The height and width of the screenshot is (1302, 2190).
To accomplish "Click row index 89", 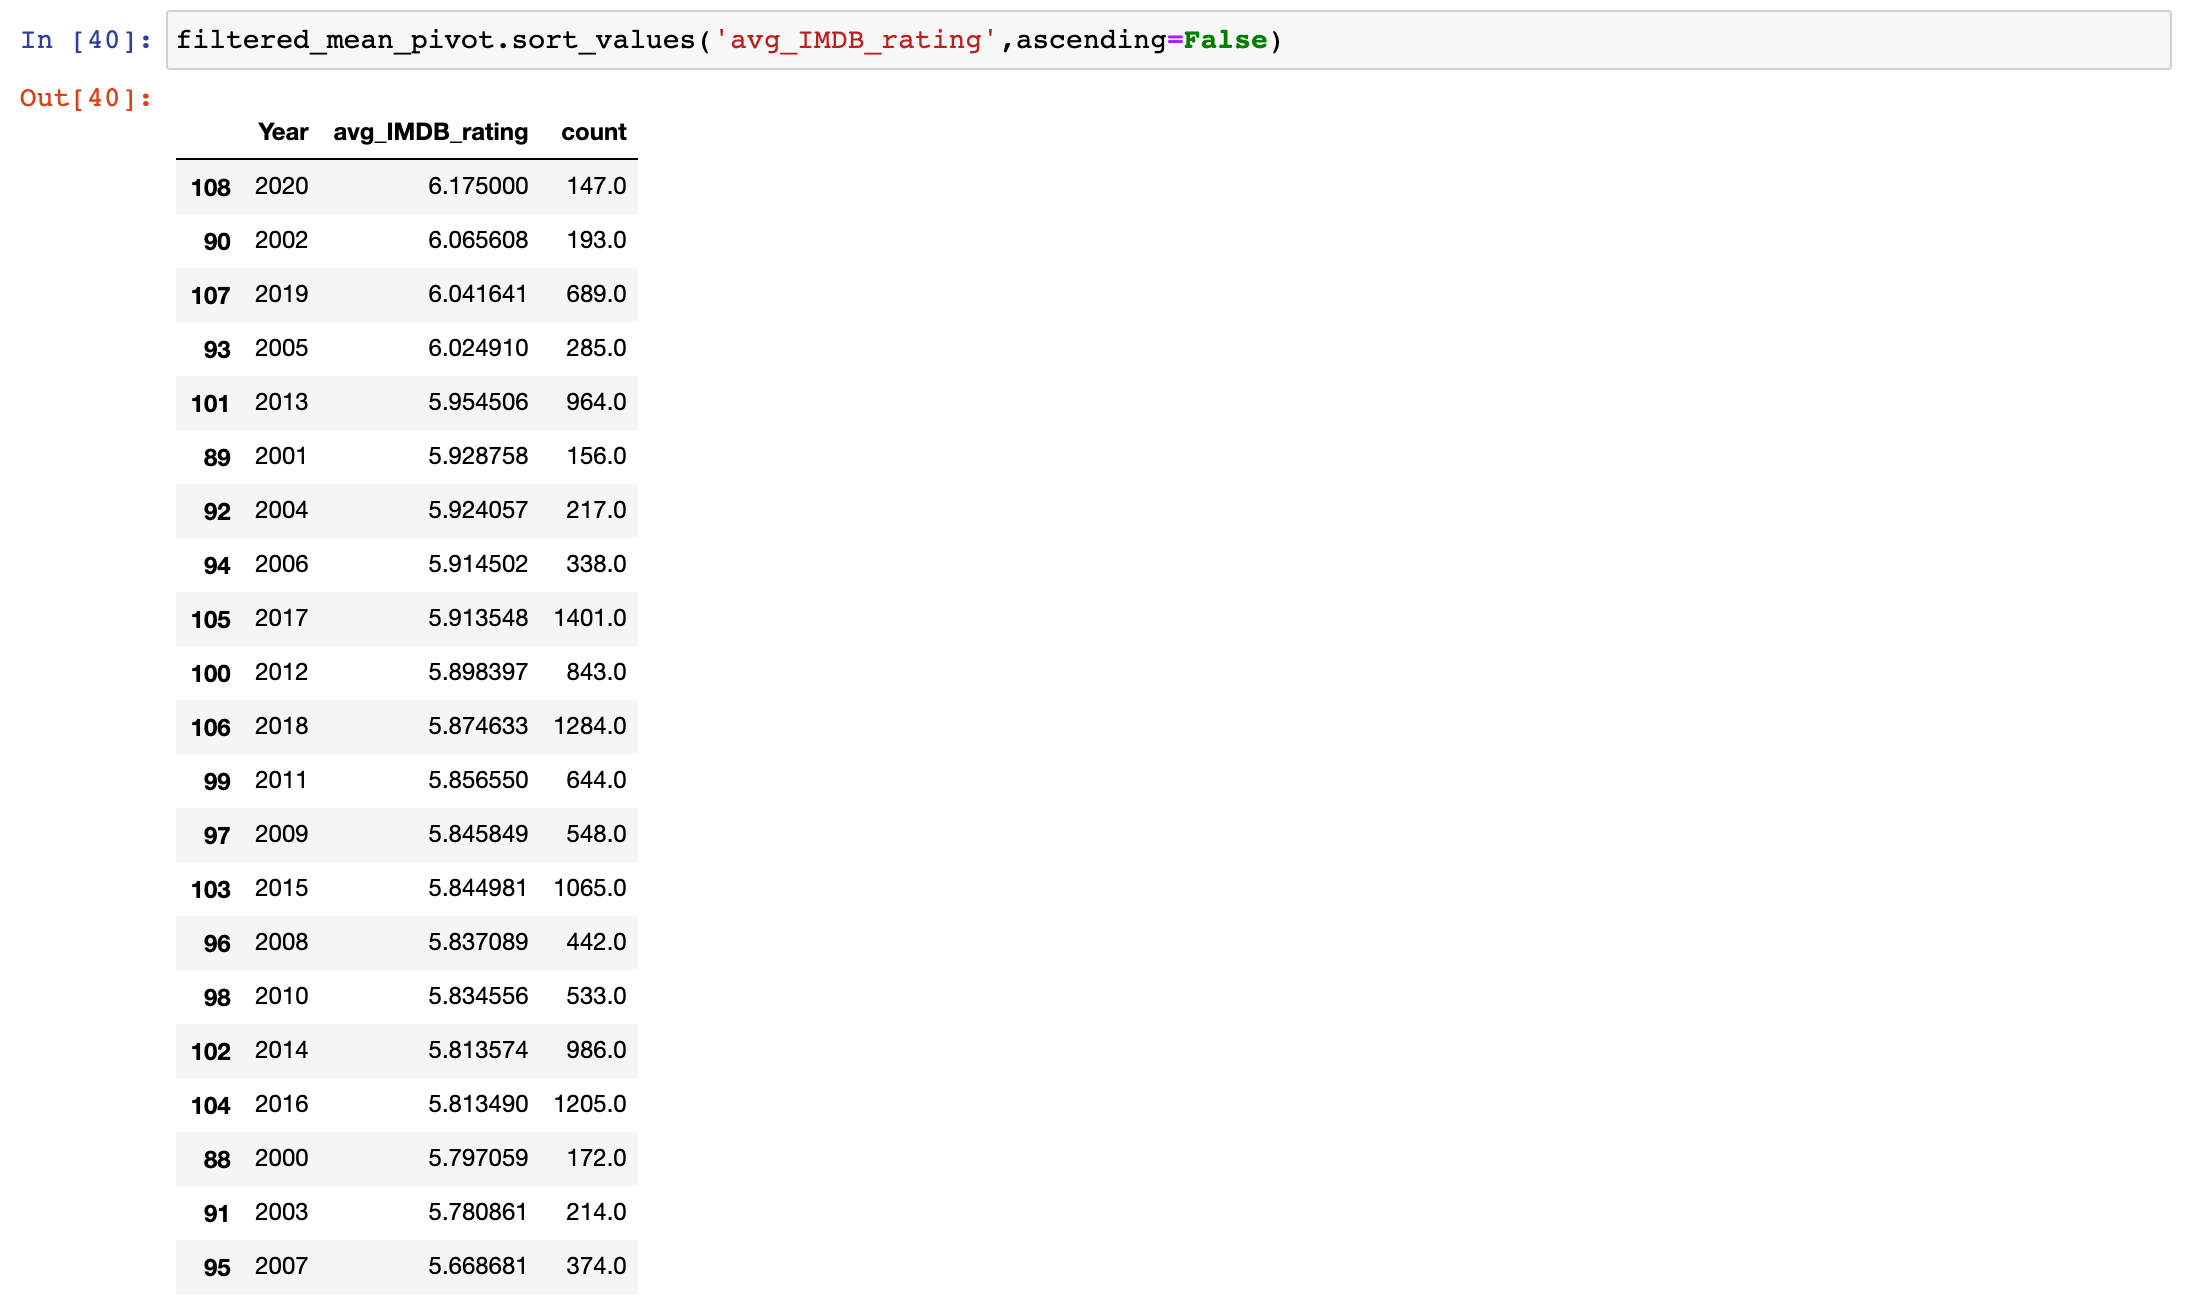I will [x=217, y=457].
